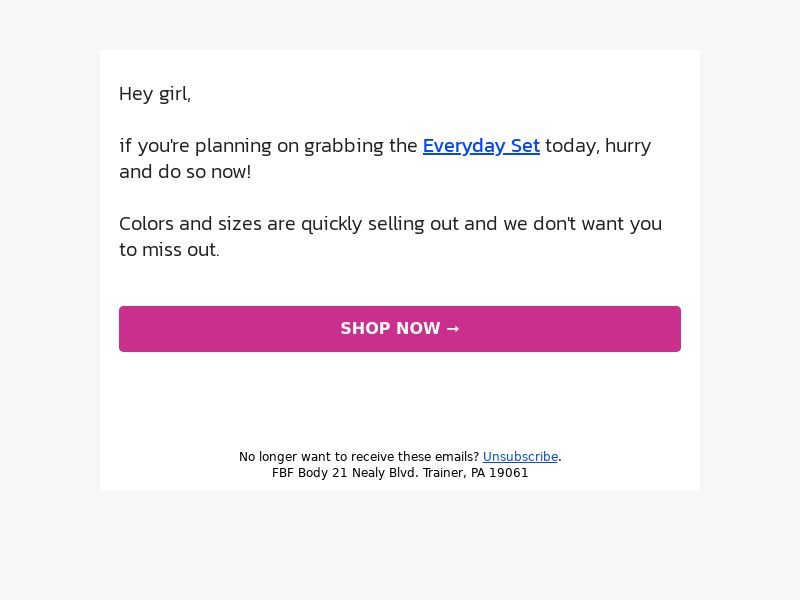Click the word 'emails?' in footer
Image resolution: width=800 pixels, height=600 pixels.
click(457, 457)
